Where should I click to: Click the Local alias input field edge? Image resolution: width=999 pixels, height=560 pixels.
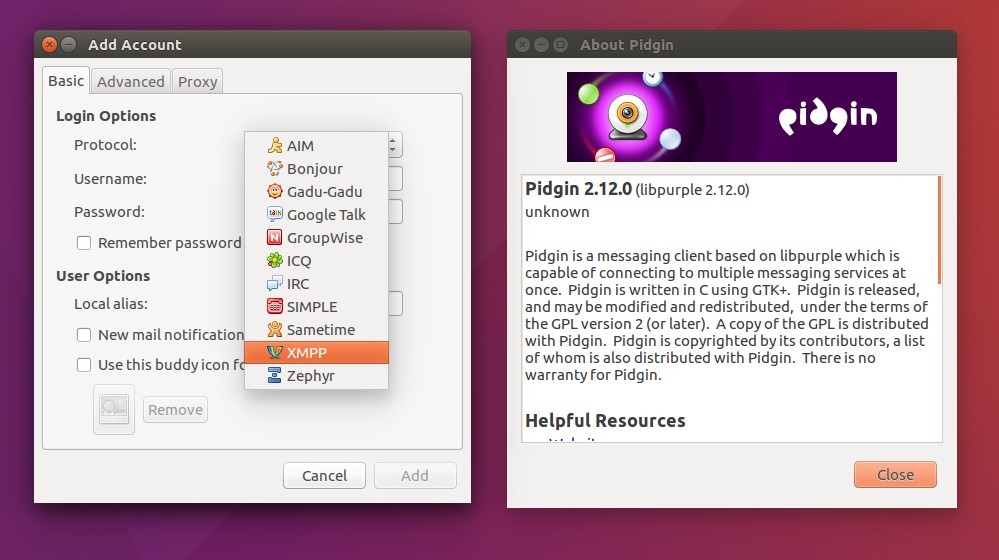[396, 303]
